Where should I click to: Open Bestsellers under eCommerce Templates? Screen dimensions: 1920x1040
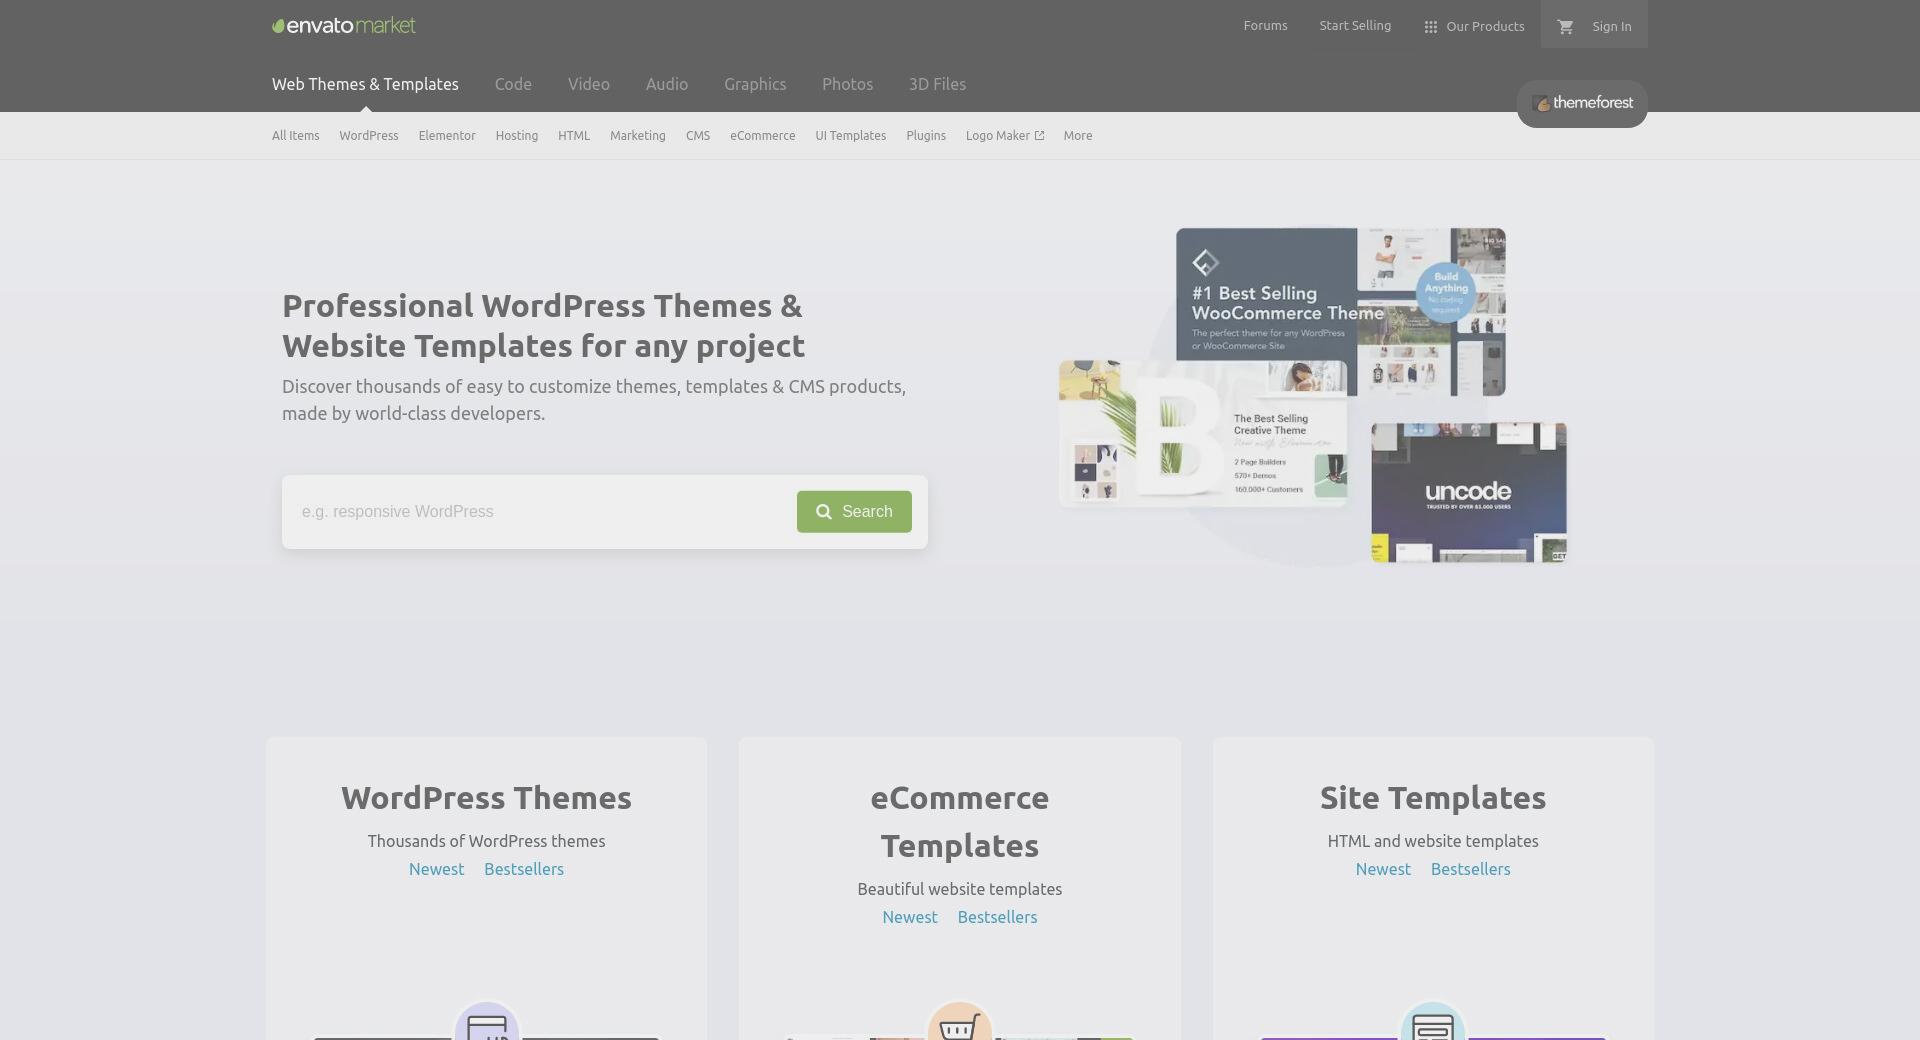pyautogui.click(x=997, y=917)
